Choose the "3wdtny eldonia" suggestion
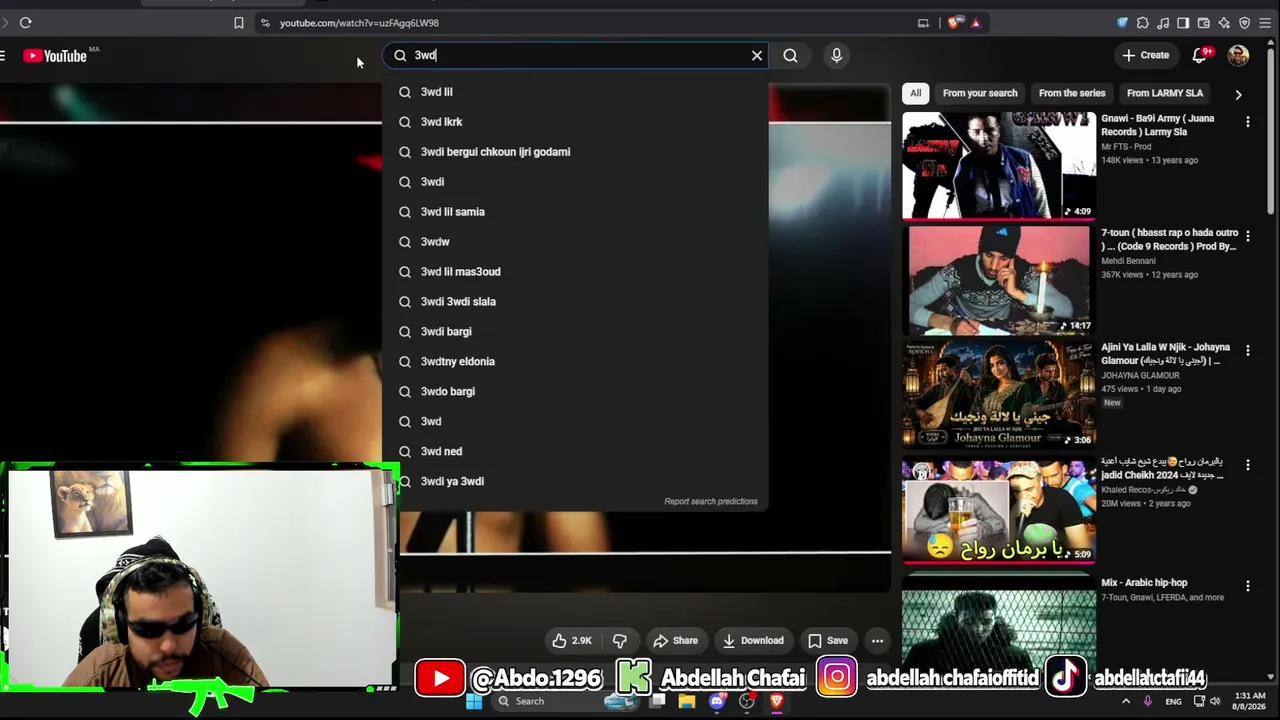Image resolution: width=1280 pixels, height=720 pixels. point(575,362)
